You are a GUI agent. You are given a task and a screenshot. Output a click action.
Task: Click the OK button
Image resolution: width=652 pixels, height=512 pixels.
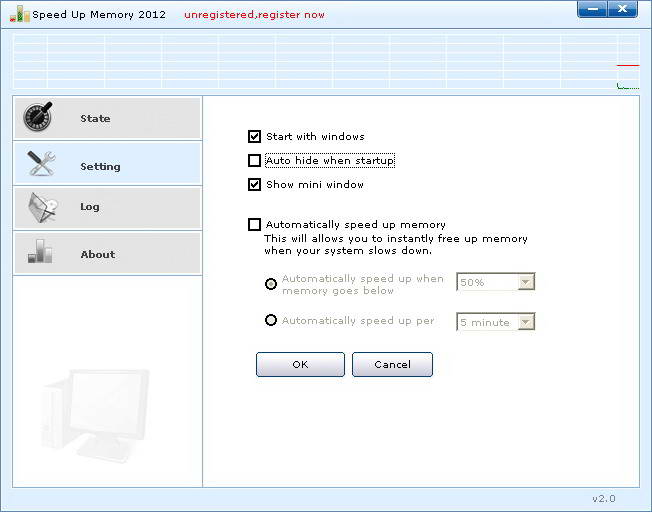pos(300,364)
